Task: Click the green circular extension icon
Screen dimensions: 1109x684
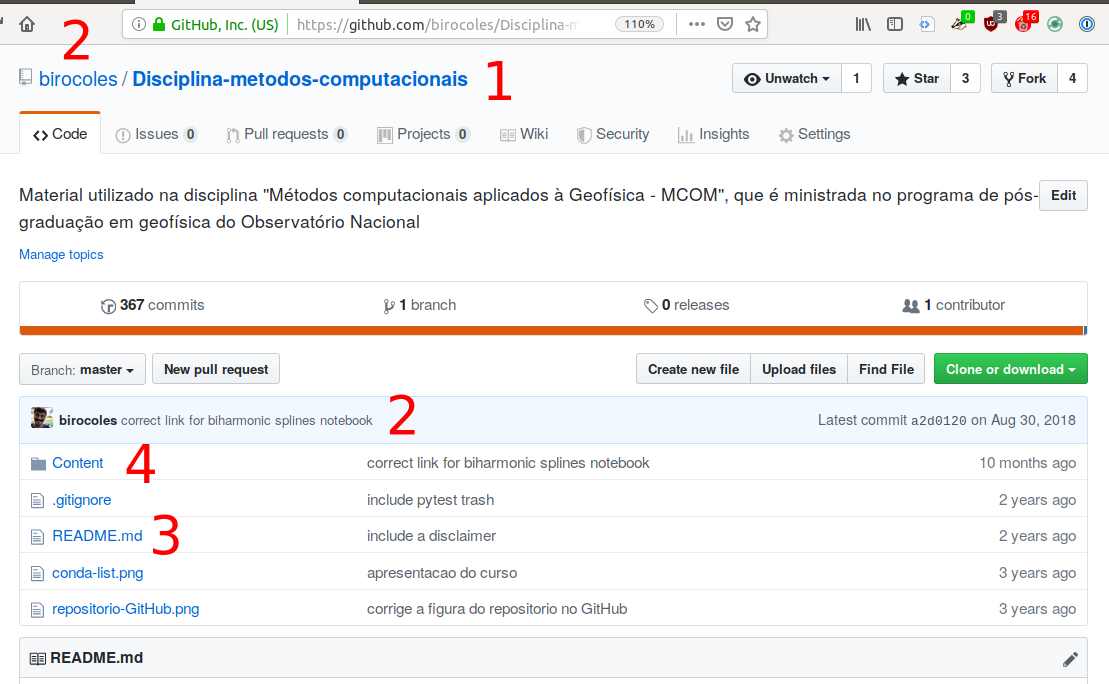Action: click(1055, 25)
